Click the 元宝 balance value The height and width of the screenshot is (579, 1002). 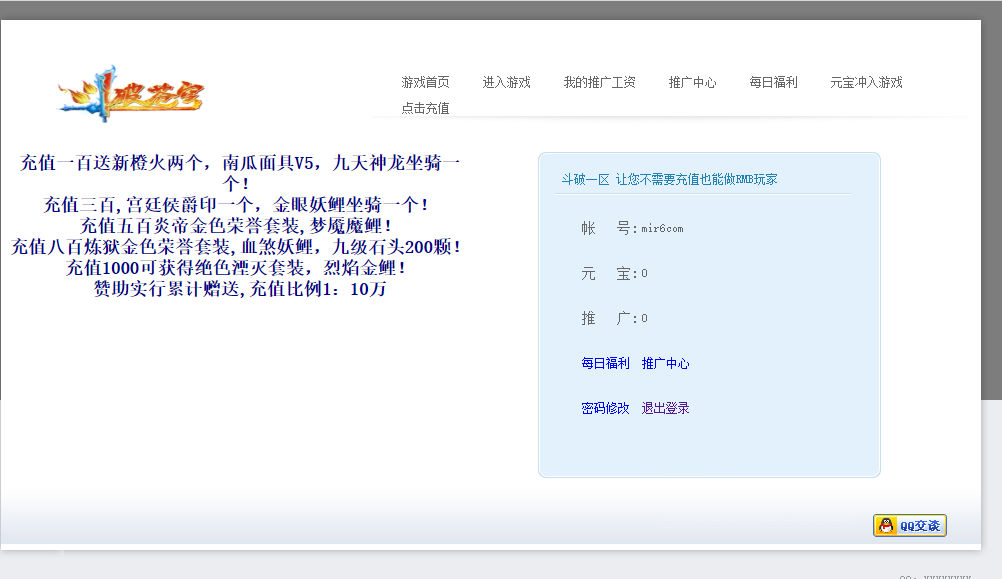pos(644,274)
